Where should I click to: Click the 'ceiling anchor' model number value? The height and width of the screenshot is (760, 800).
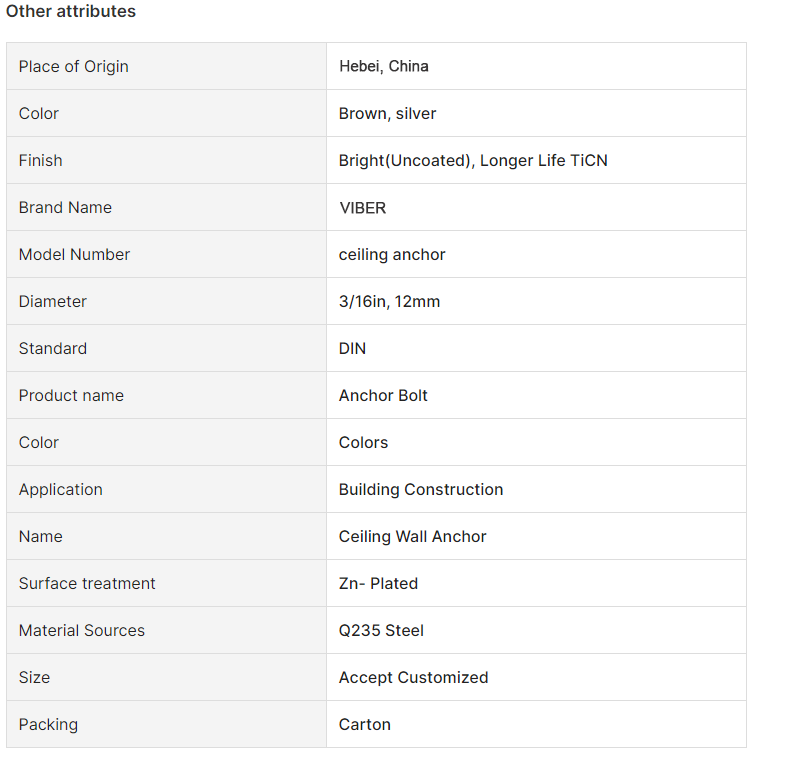pos(392,255)
